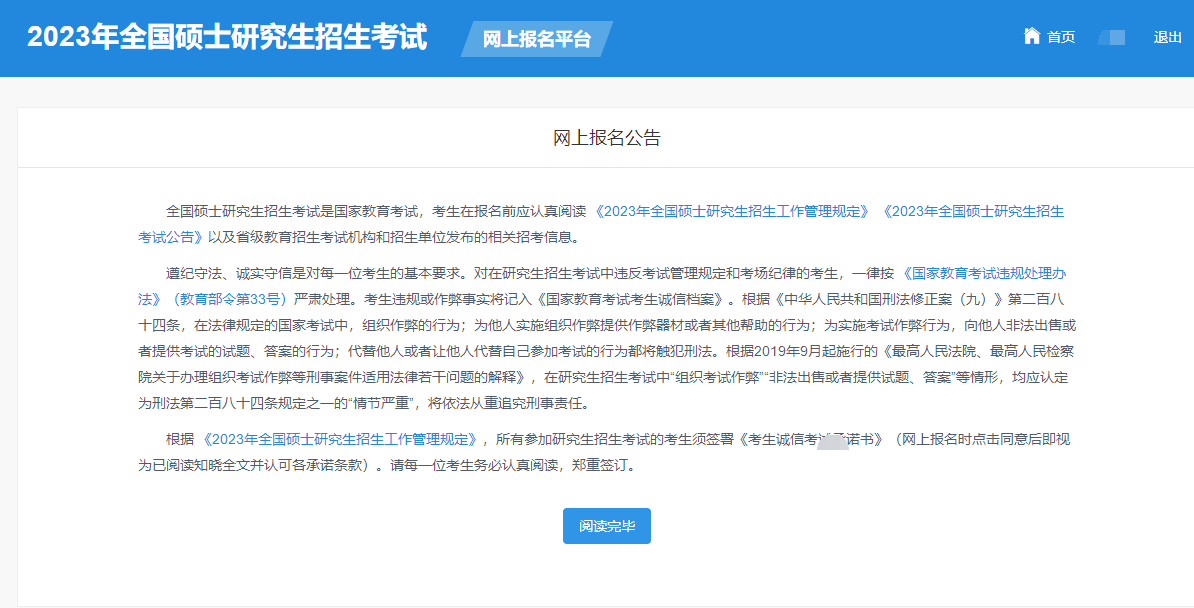Click the blurred username in the header
Screen dimensions: 1194x608
click(x=1113, y=37)
